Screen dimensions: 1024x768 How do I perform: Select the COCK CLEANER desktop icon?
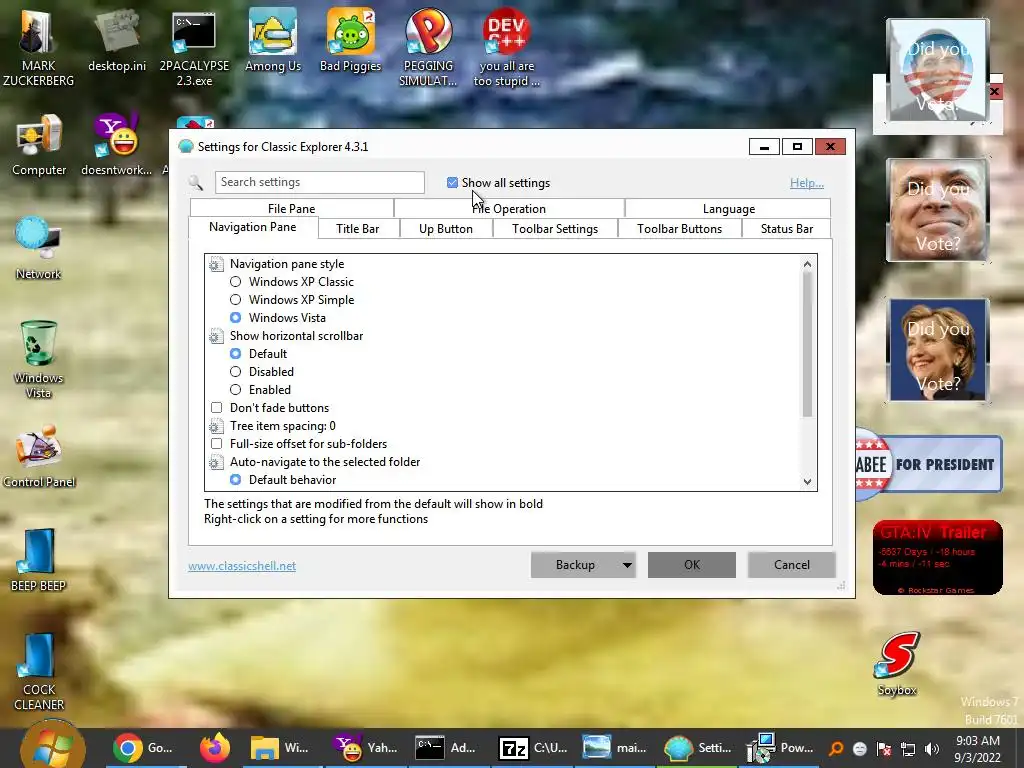pyautogui.click(x=39, y=672)
